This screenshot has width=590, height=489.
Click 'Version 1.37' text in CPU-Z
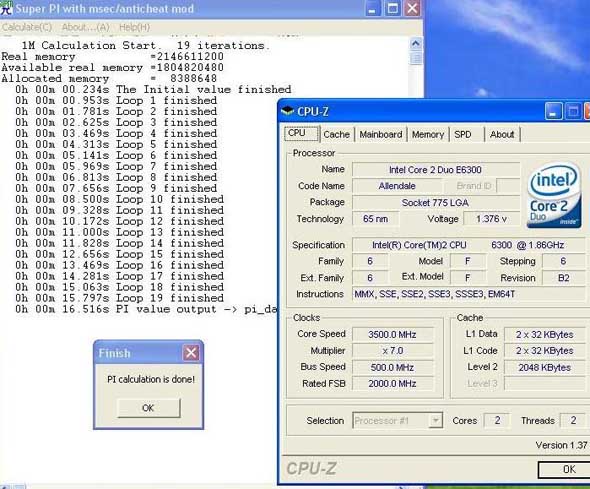point(561,445)
